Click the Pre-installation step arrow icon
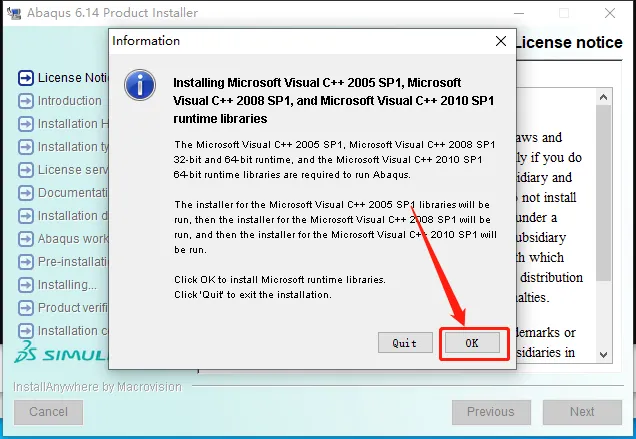 (26, 262)
